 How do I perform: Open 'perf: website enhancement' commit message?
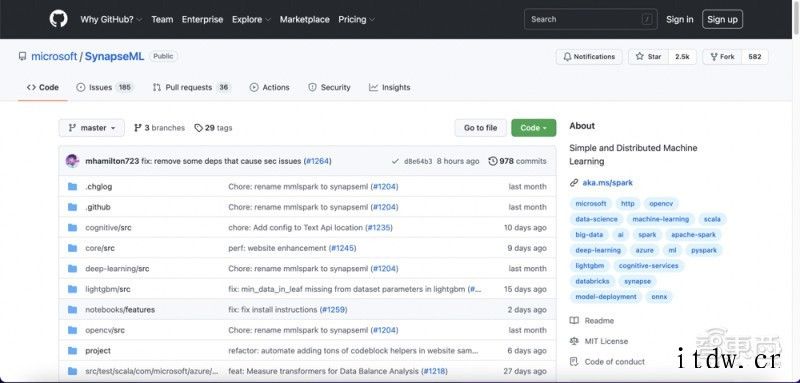277,248
